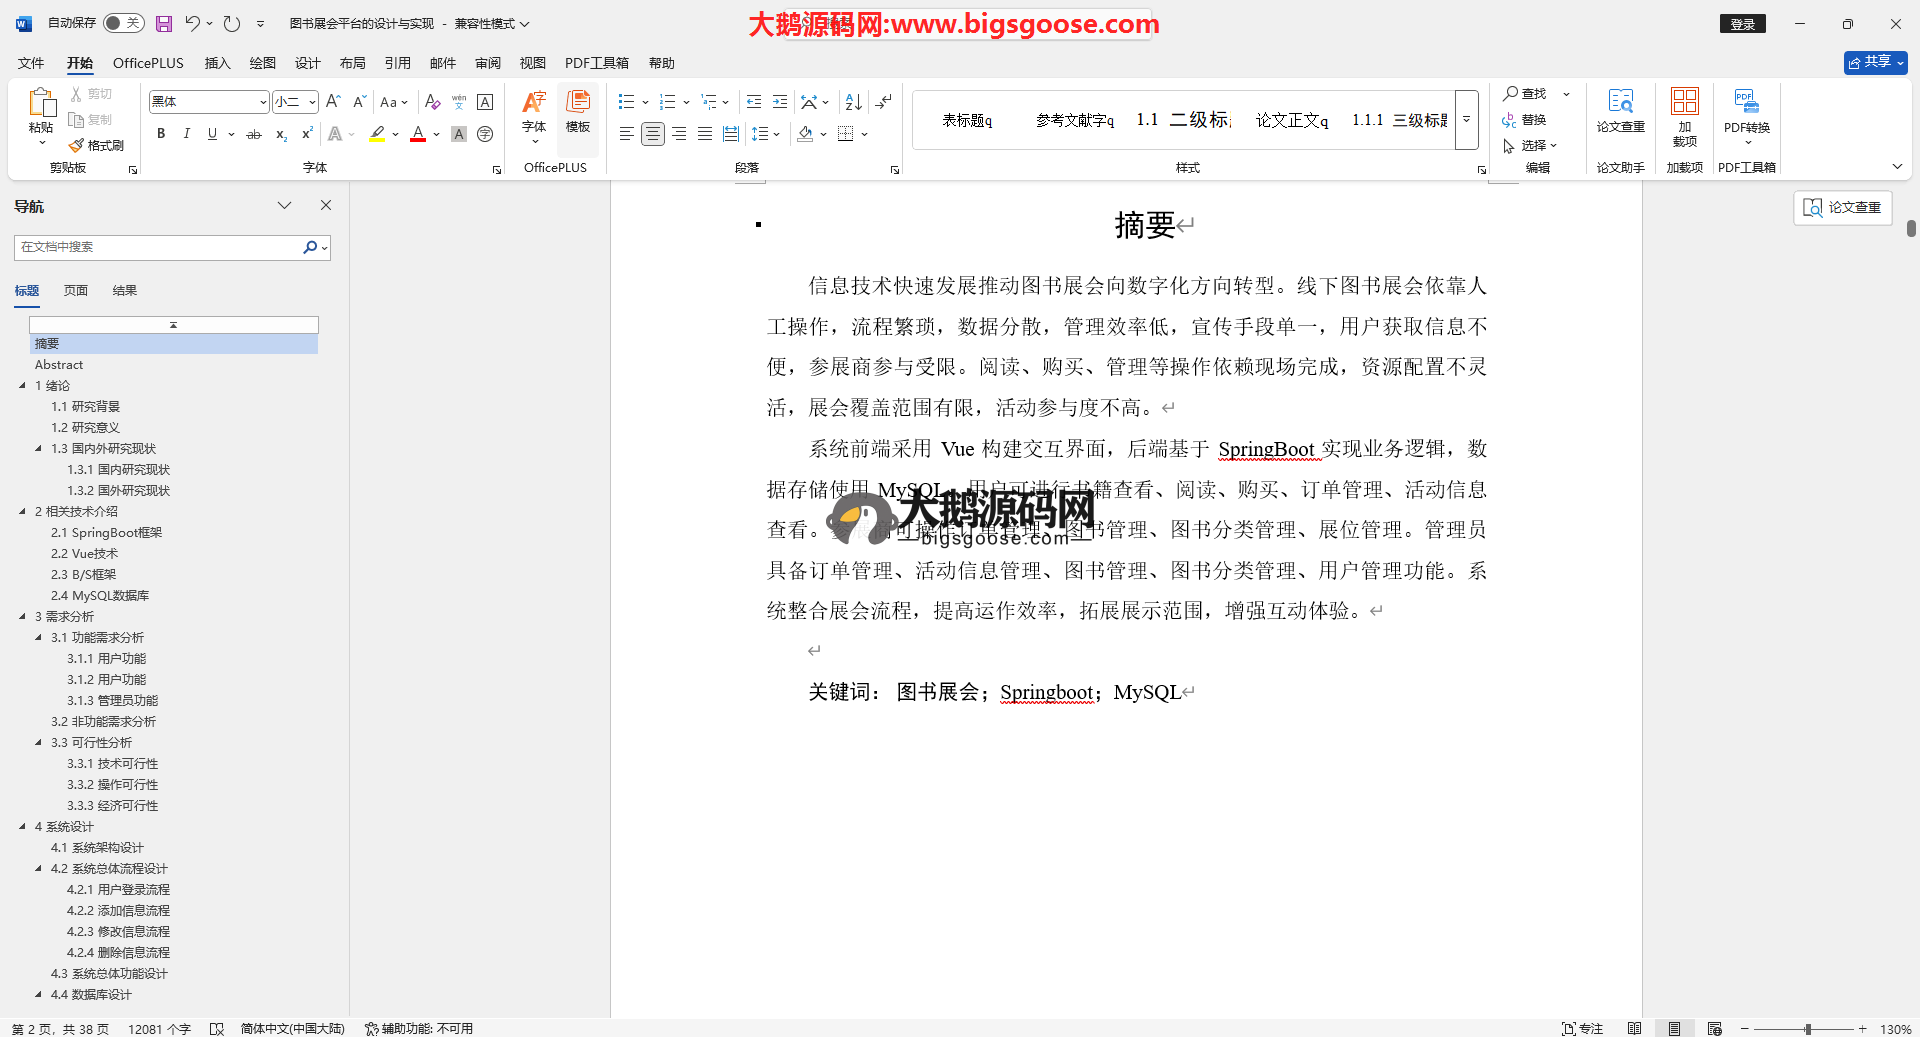Open the font name dropdown (黑体)

(263, 102)
